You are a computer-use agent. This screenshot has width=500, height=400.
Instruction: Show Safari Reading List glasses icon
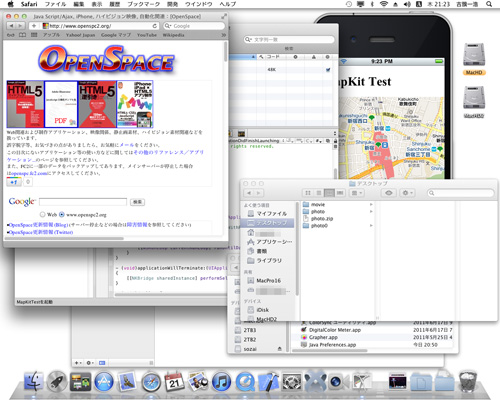pos(11,35)
